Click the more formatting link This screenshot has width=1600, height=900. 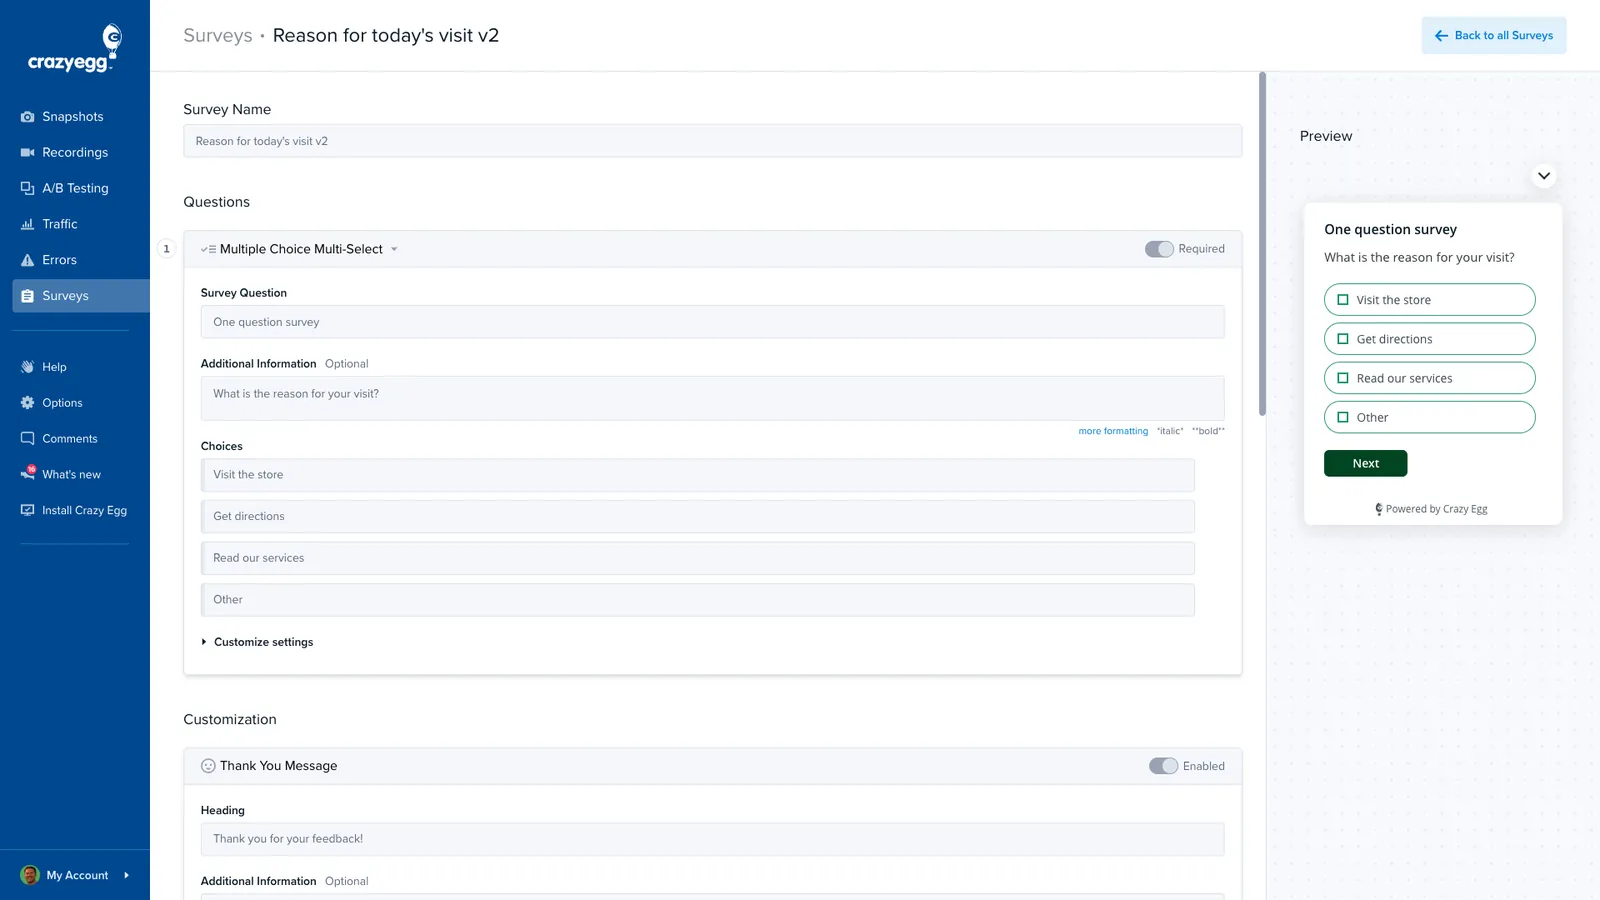point(1113,431)
